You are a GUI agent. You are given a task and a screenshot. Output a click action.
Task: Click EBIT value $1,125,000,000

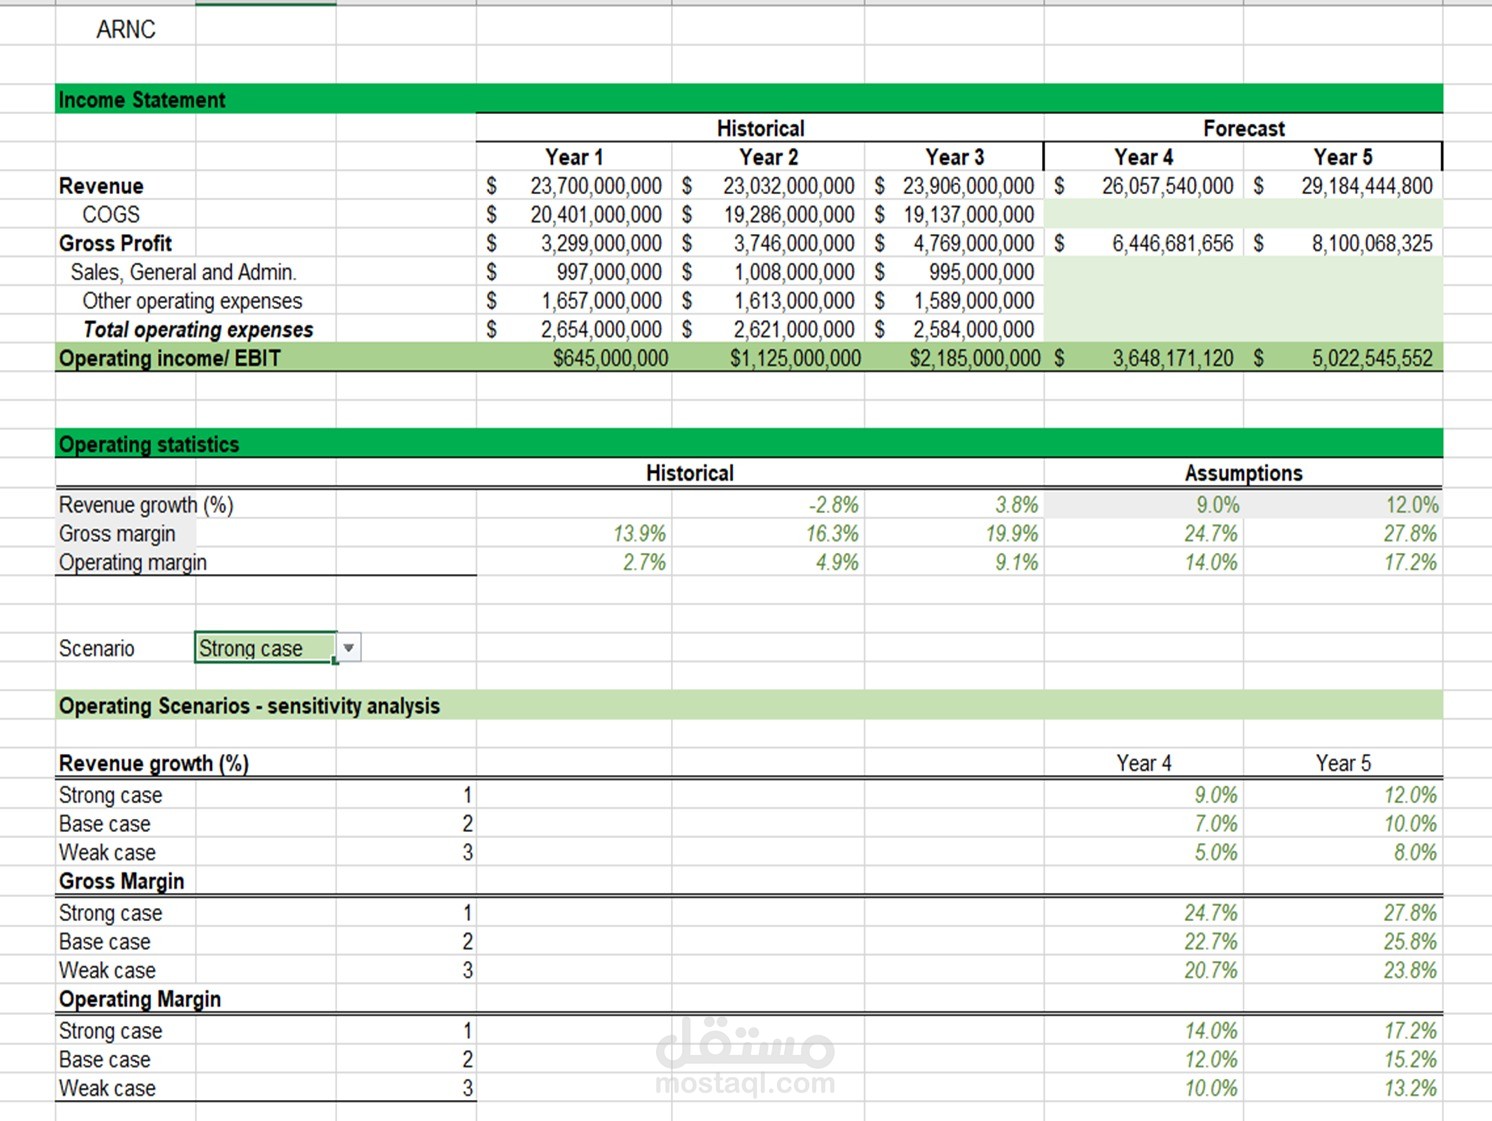click(x=795, y=359)
